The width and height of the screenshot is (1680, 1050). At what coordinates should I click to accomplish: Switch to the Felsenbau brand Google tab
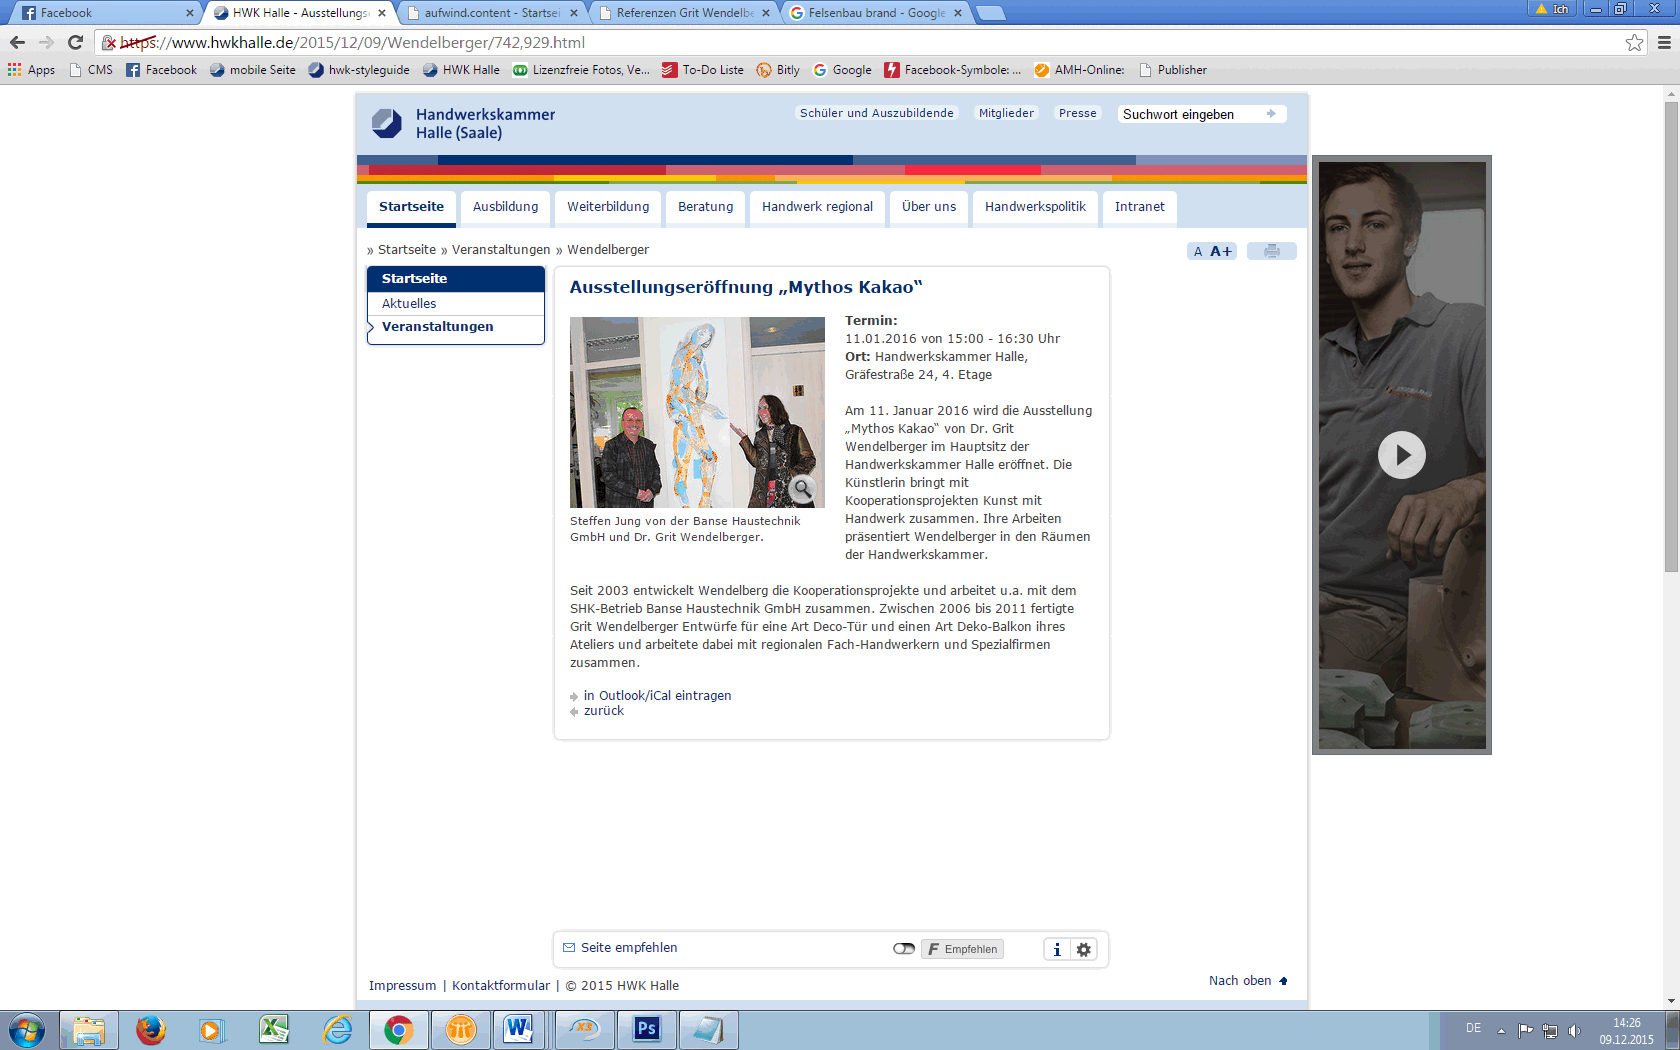pyautogui.click(x=876, y=13)
